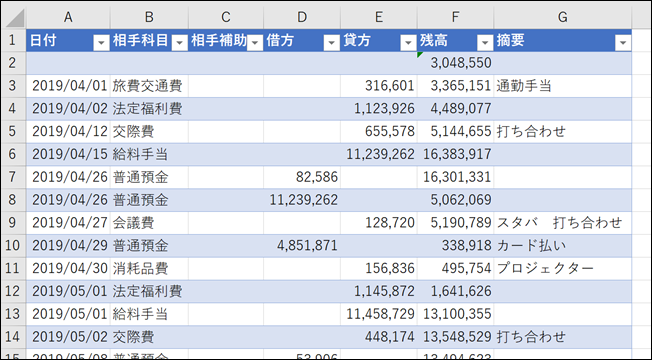Screen dimensions: 652x360
Task: Click the カード払い cell
Action: pos(563,246)
